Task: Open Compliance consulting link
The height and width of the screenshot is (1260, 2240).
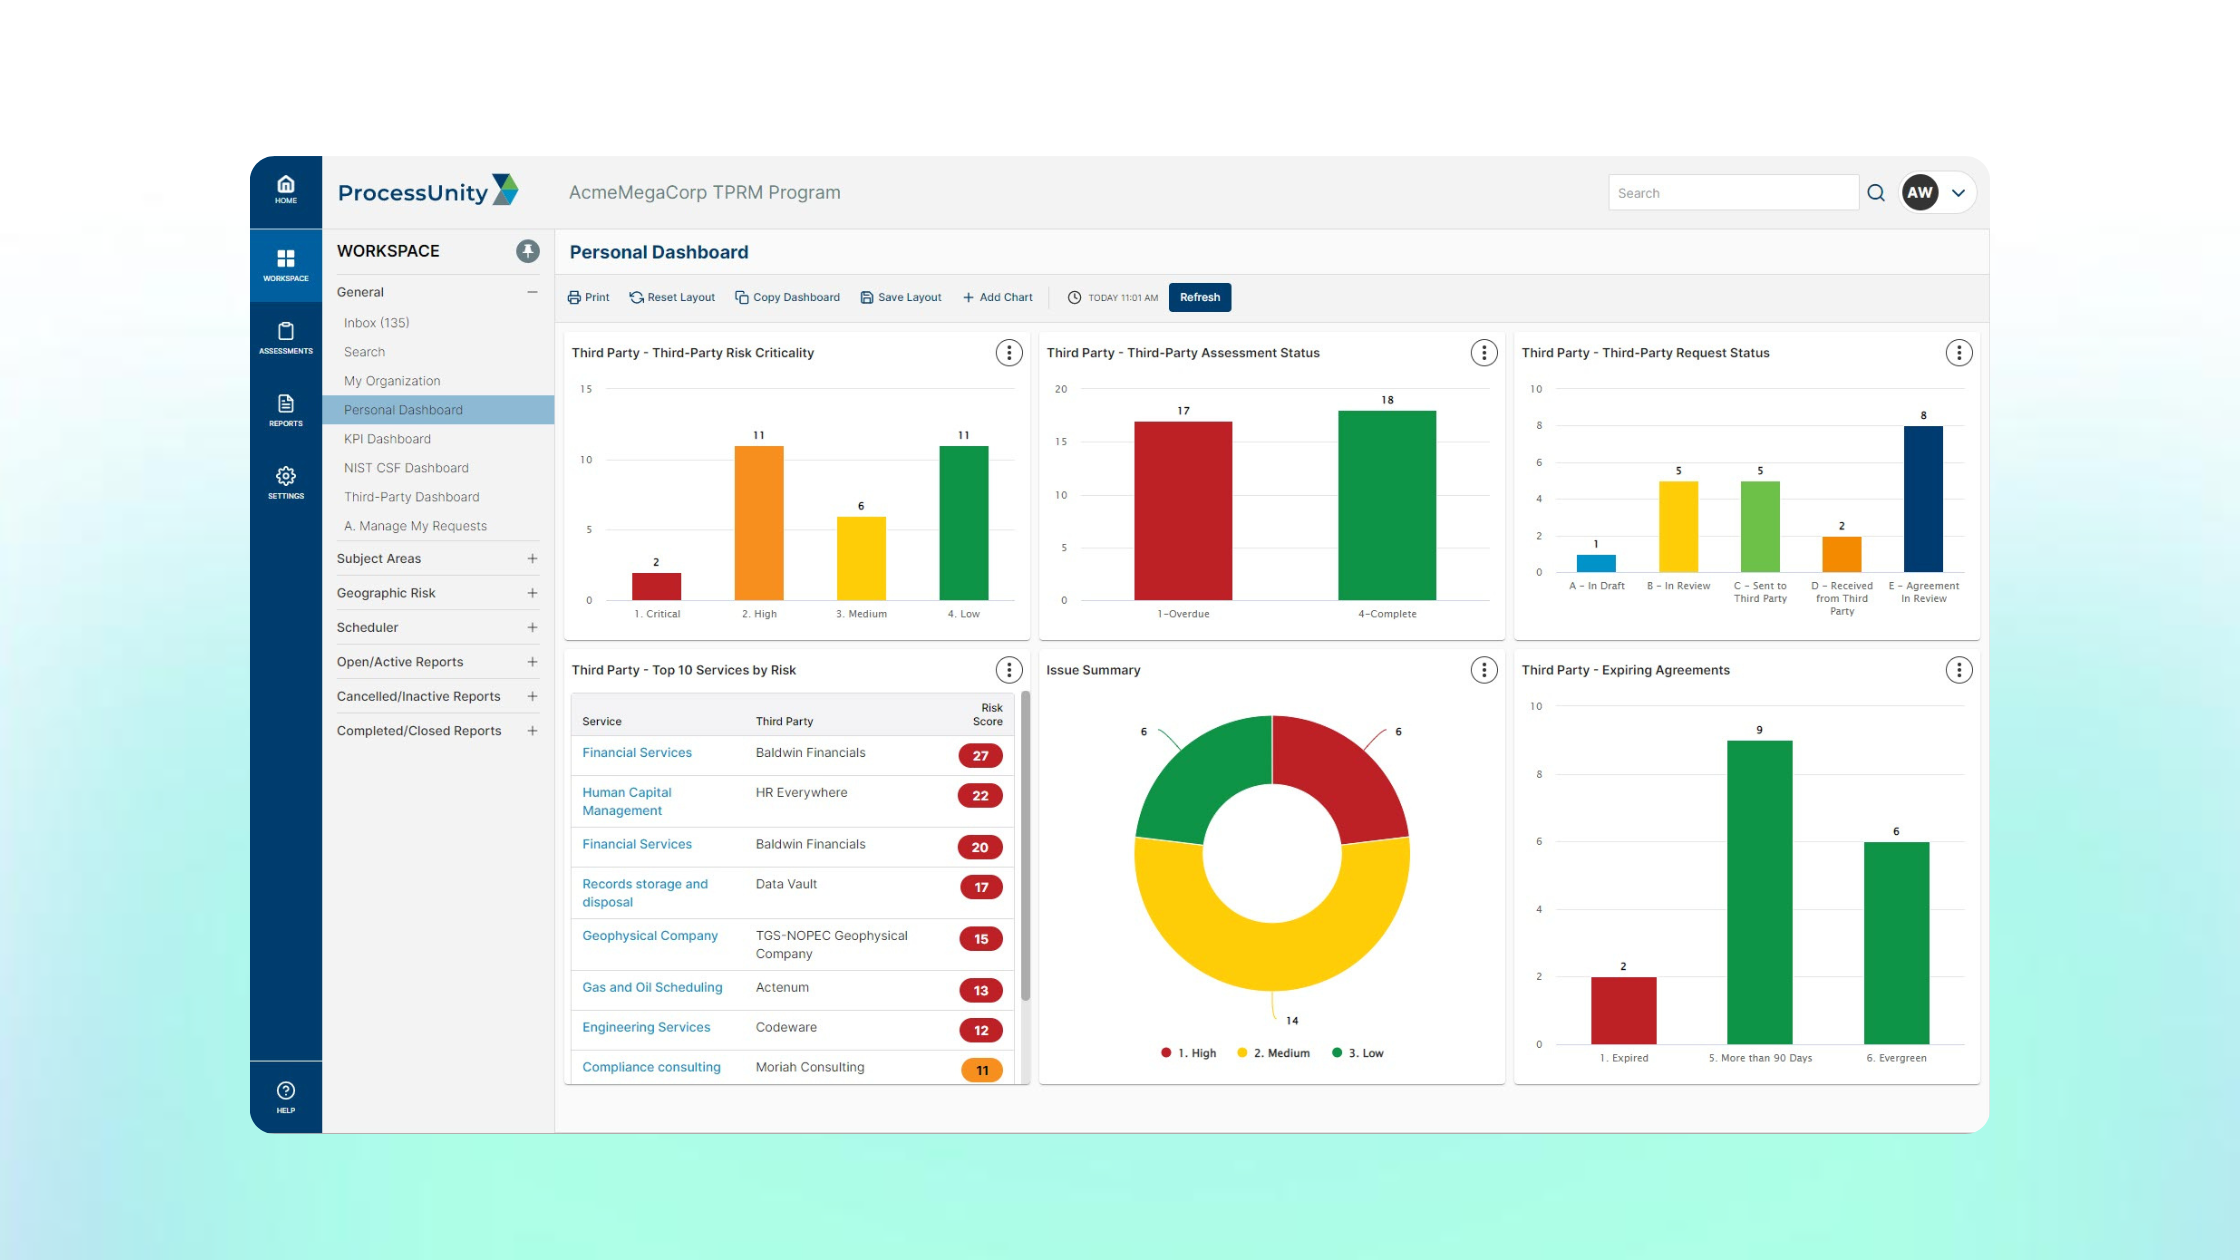Action: click(x=651, y=1067)
